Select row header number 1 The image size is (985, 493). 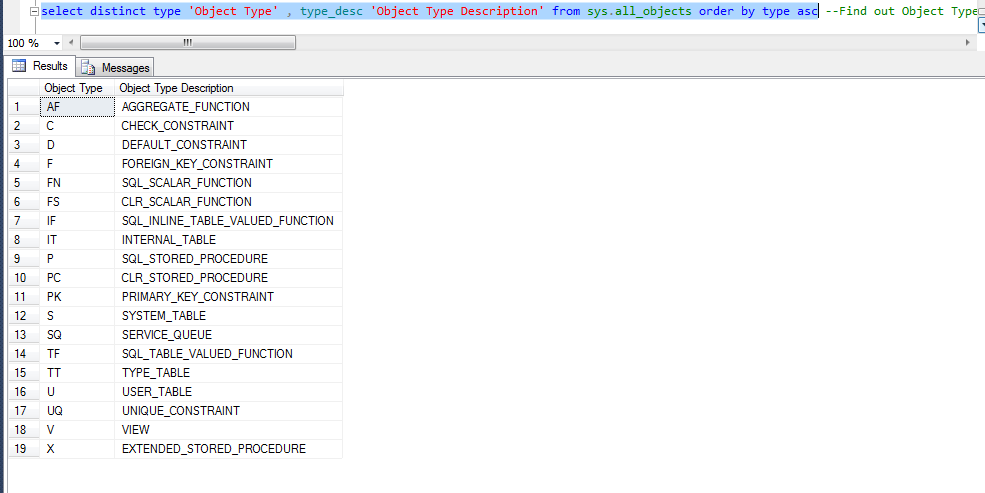coord(24,107)
